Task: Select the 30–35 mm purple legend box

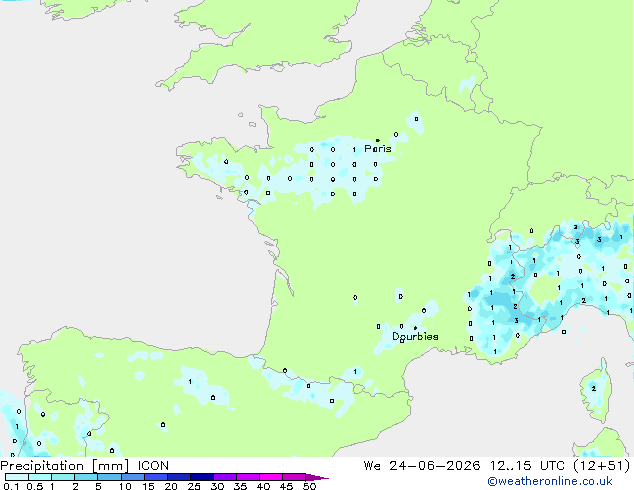Action: [224, 477]
